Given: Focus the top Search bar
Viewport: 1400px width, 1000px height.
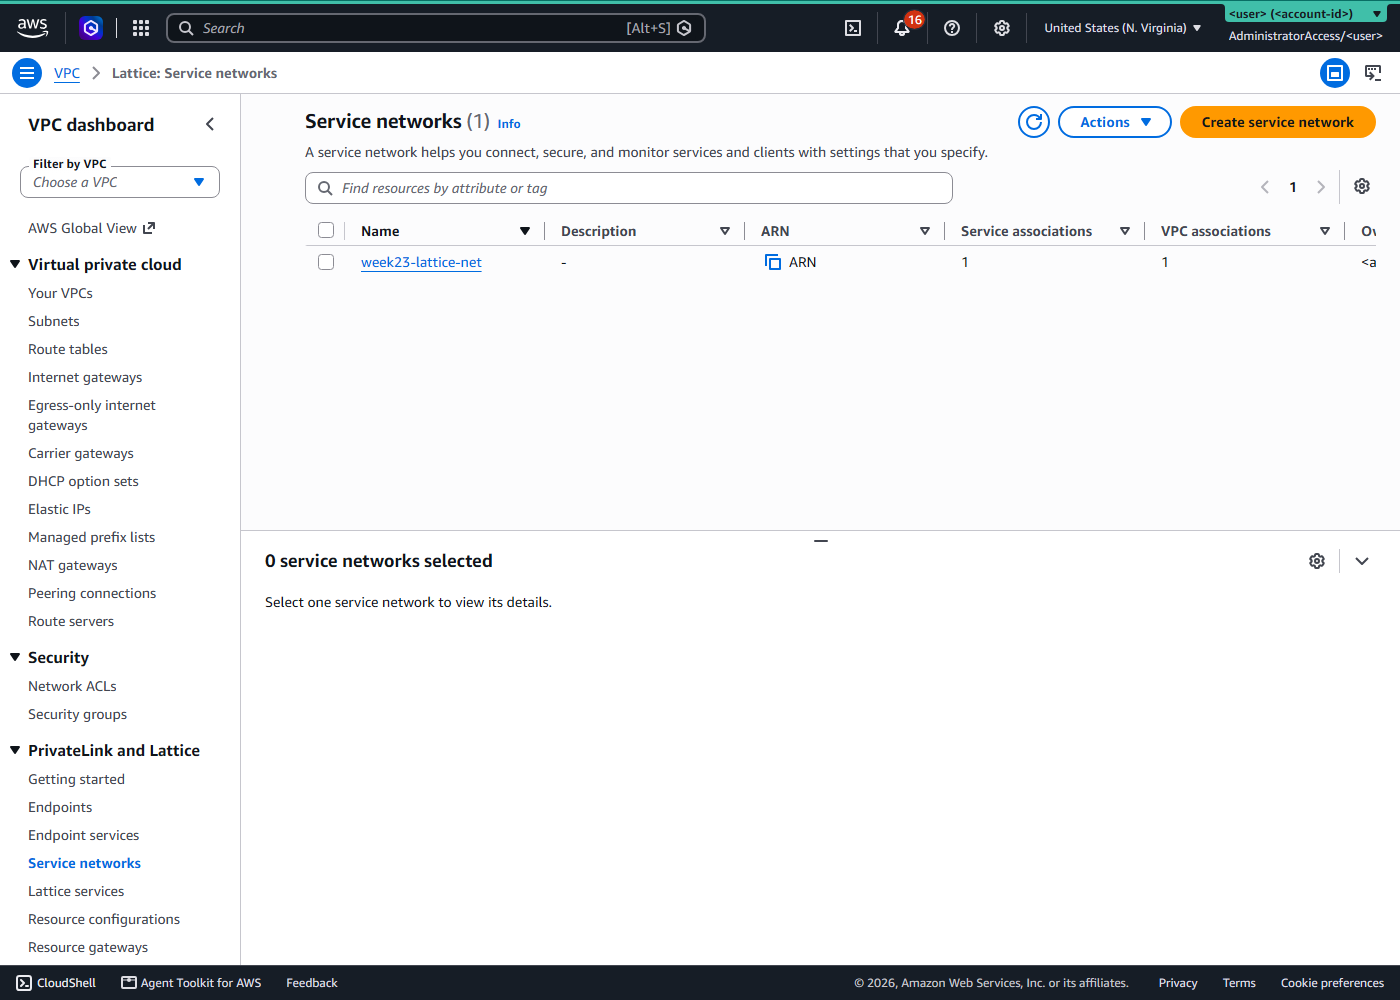Looking at the screenshot, I should [x=436, y=28].
